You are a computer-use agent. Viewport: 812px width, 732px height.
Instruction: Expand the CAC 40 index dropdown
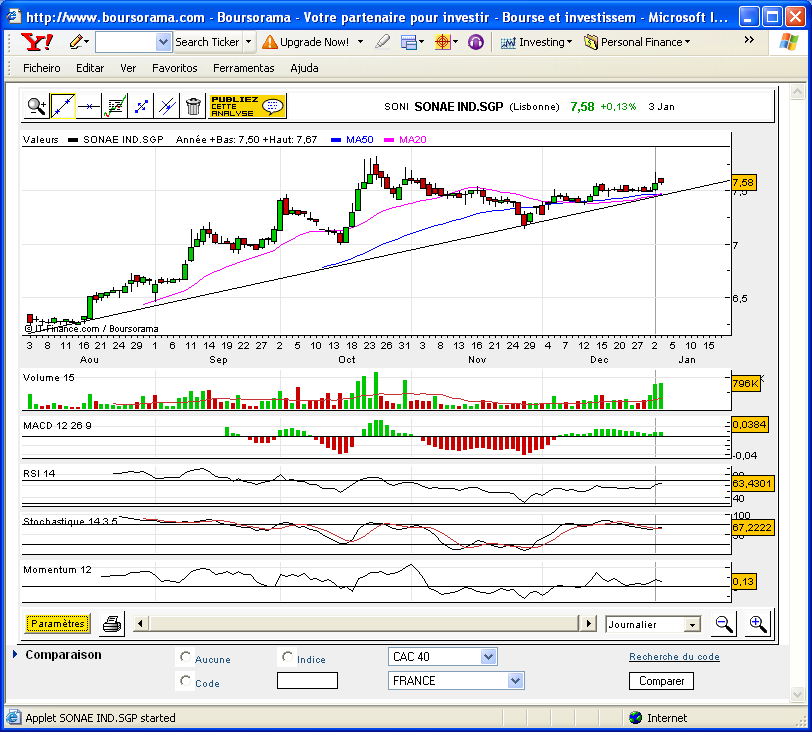click(x=488, y=657)
